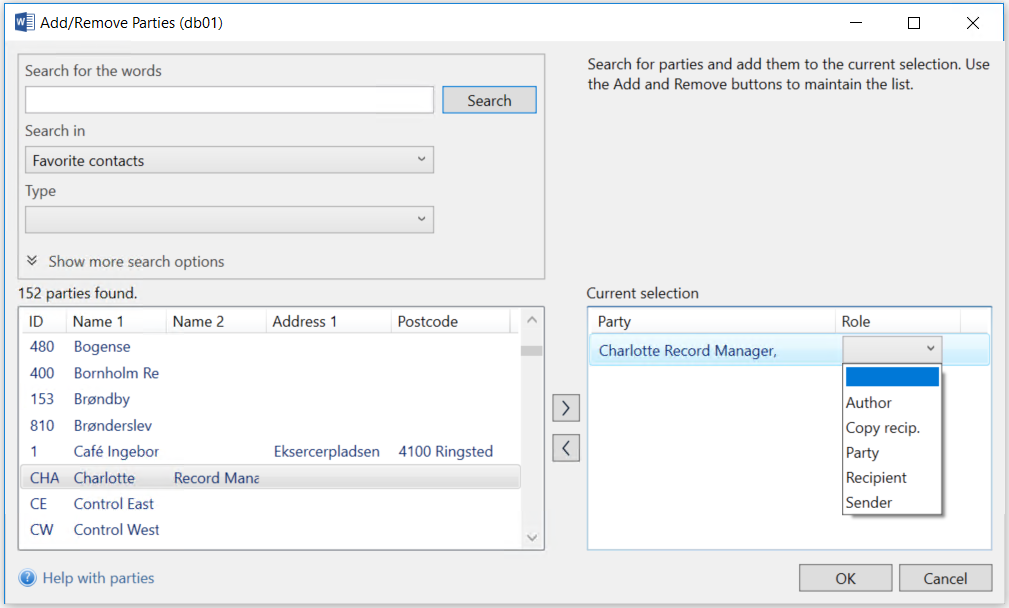
Task: Open the Type dropdown
Action: coord(229,219)
